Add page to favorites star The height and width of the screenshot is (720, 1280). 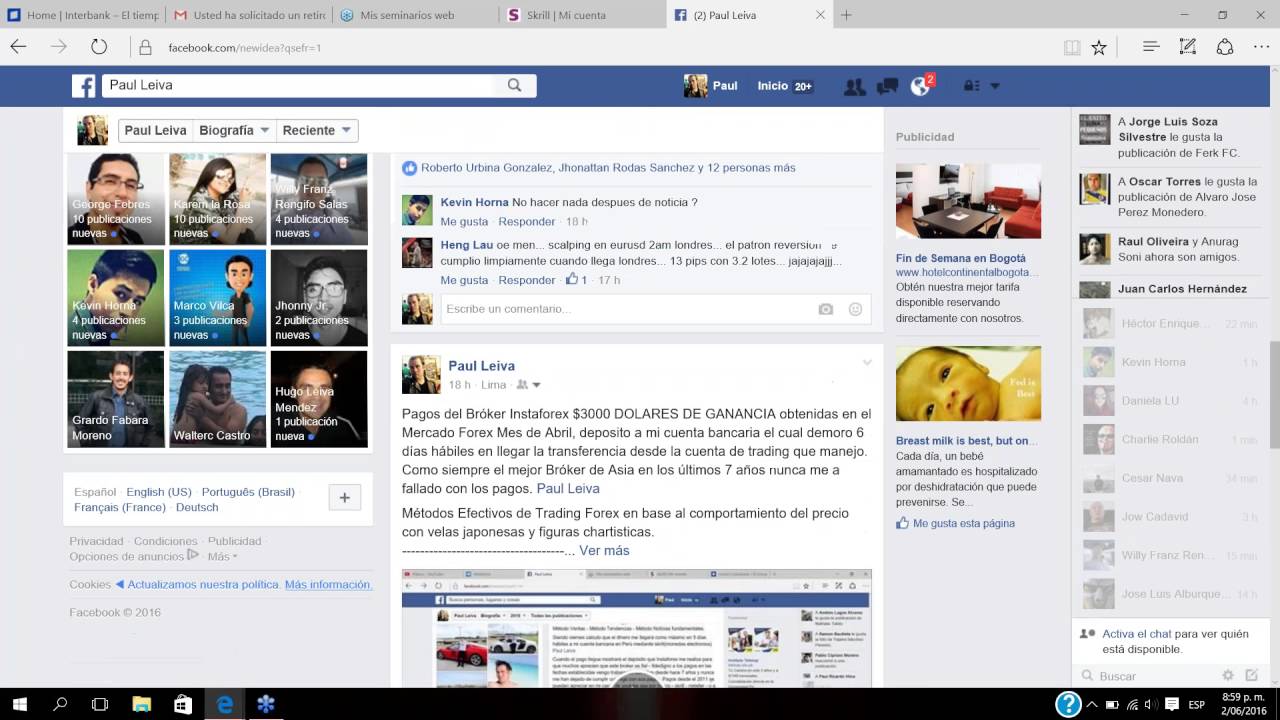pos(1099,47)
